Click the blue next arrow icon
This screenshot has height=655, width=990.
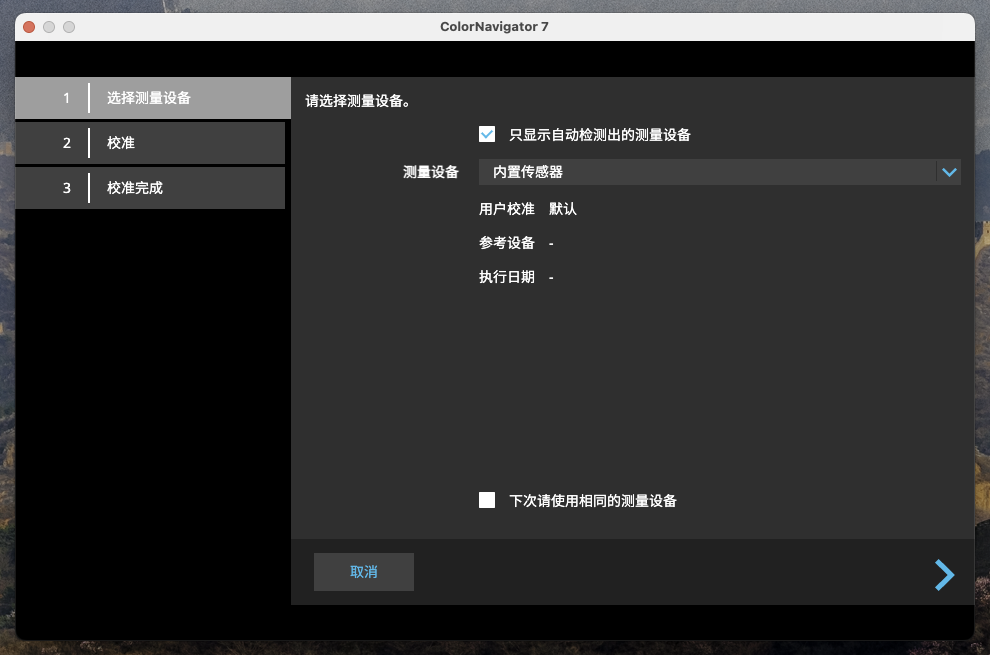tap(945, 575)
